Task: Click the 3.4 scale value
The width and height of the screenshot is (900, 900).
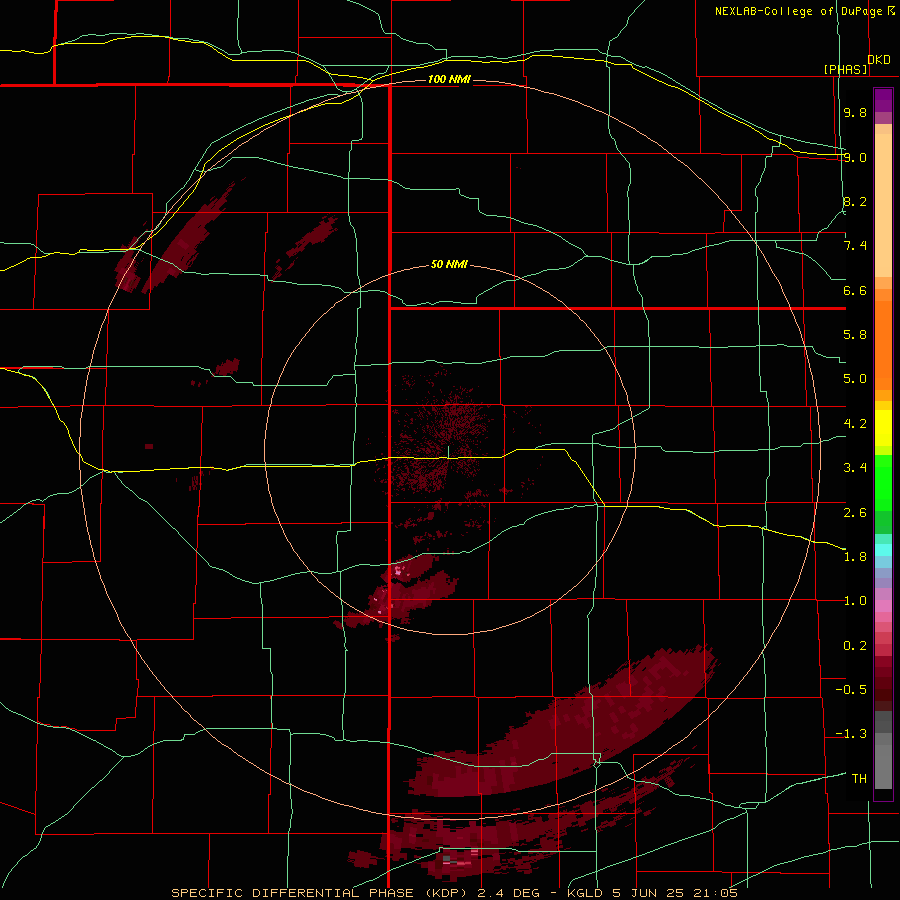Action: pyautogui.click(x=855, y=468)
